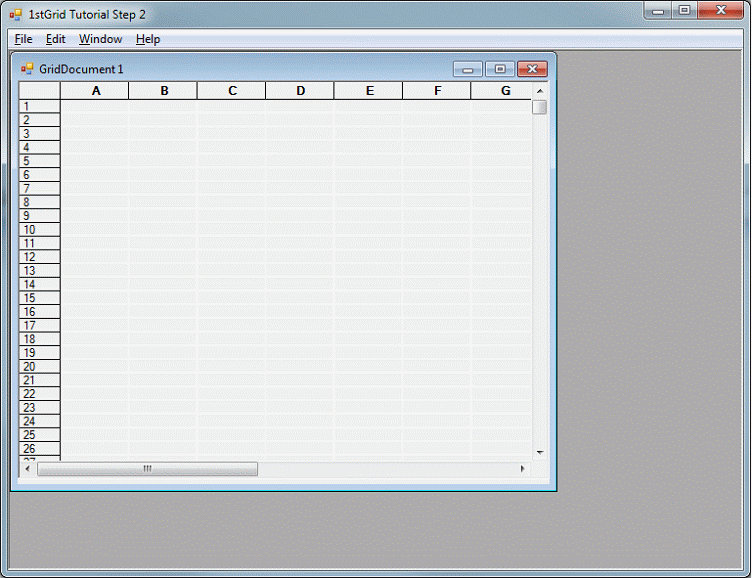The image size is (752, 578).
Task: Click cell E12 in the grid
Action: pos(369,257)
